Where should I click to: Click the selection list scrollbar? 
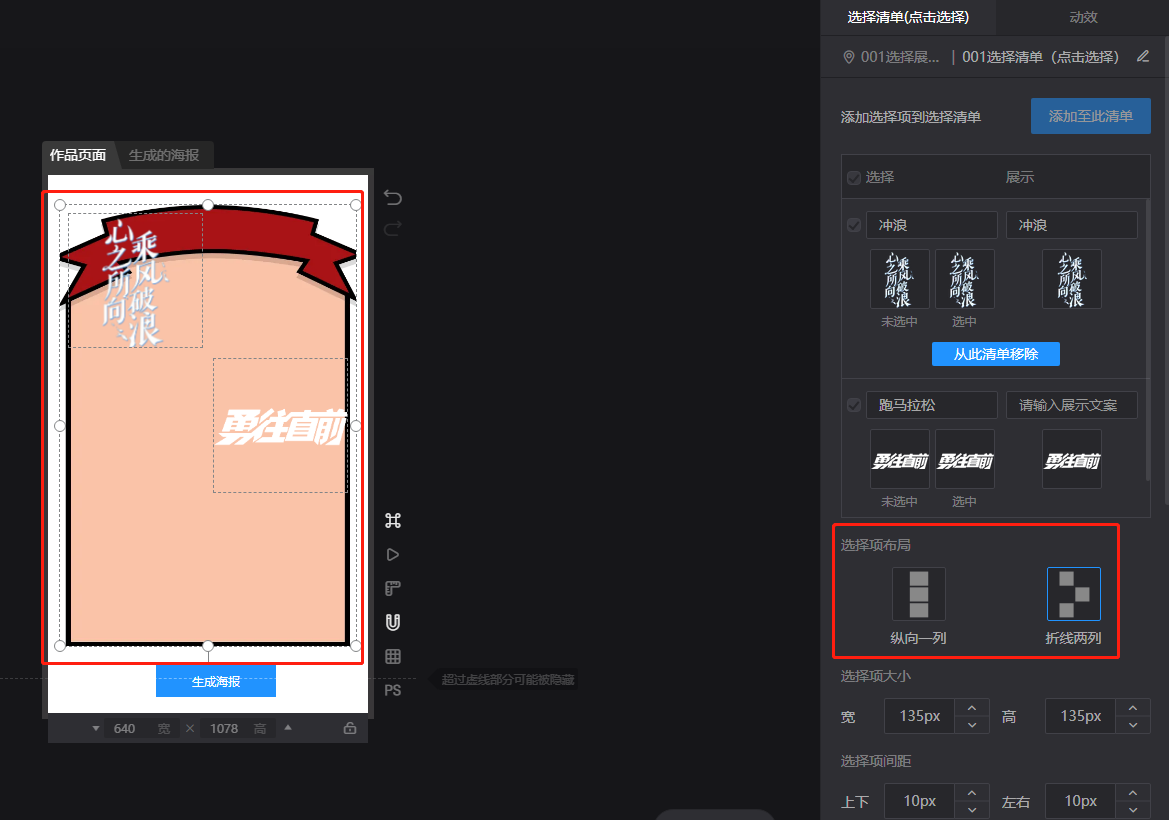[1148, 339]
